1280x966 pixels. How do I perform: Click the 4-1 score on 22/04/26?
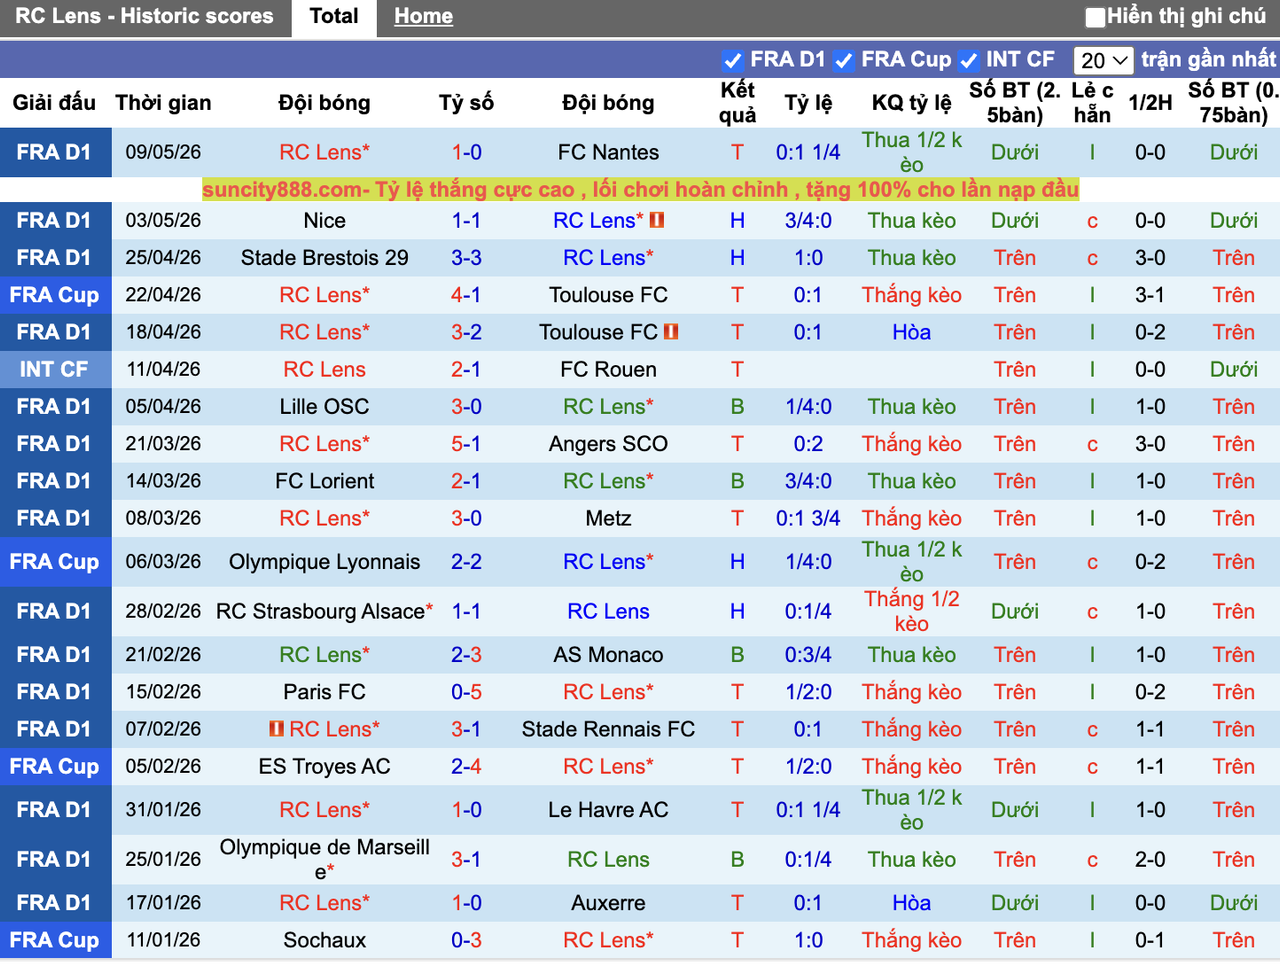coord(466,295)
